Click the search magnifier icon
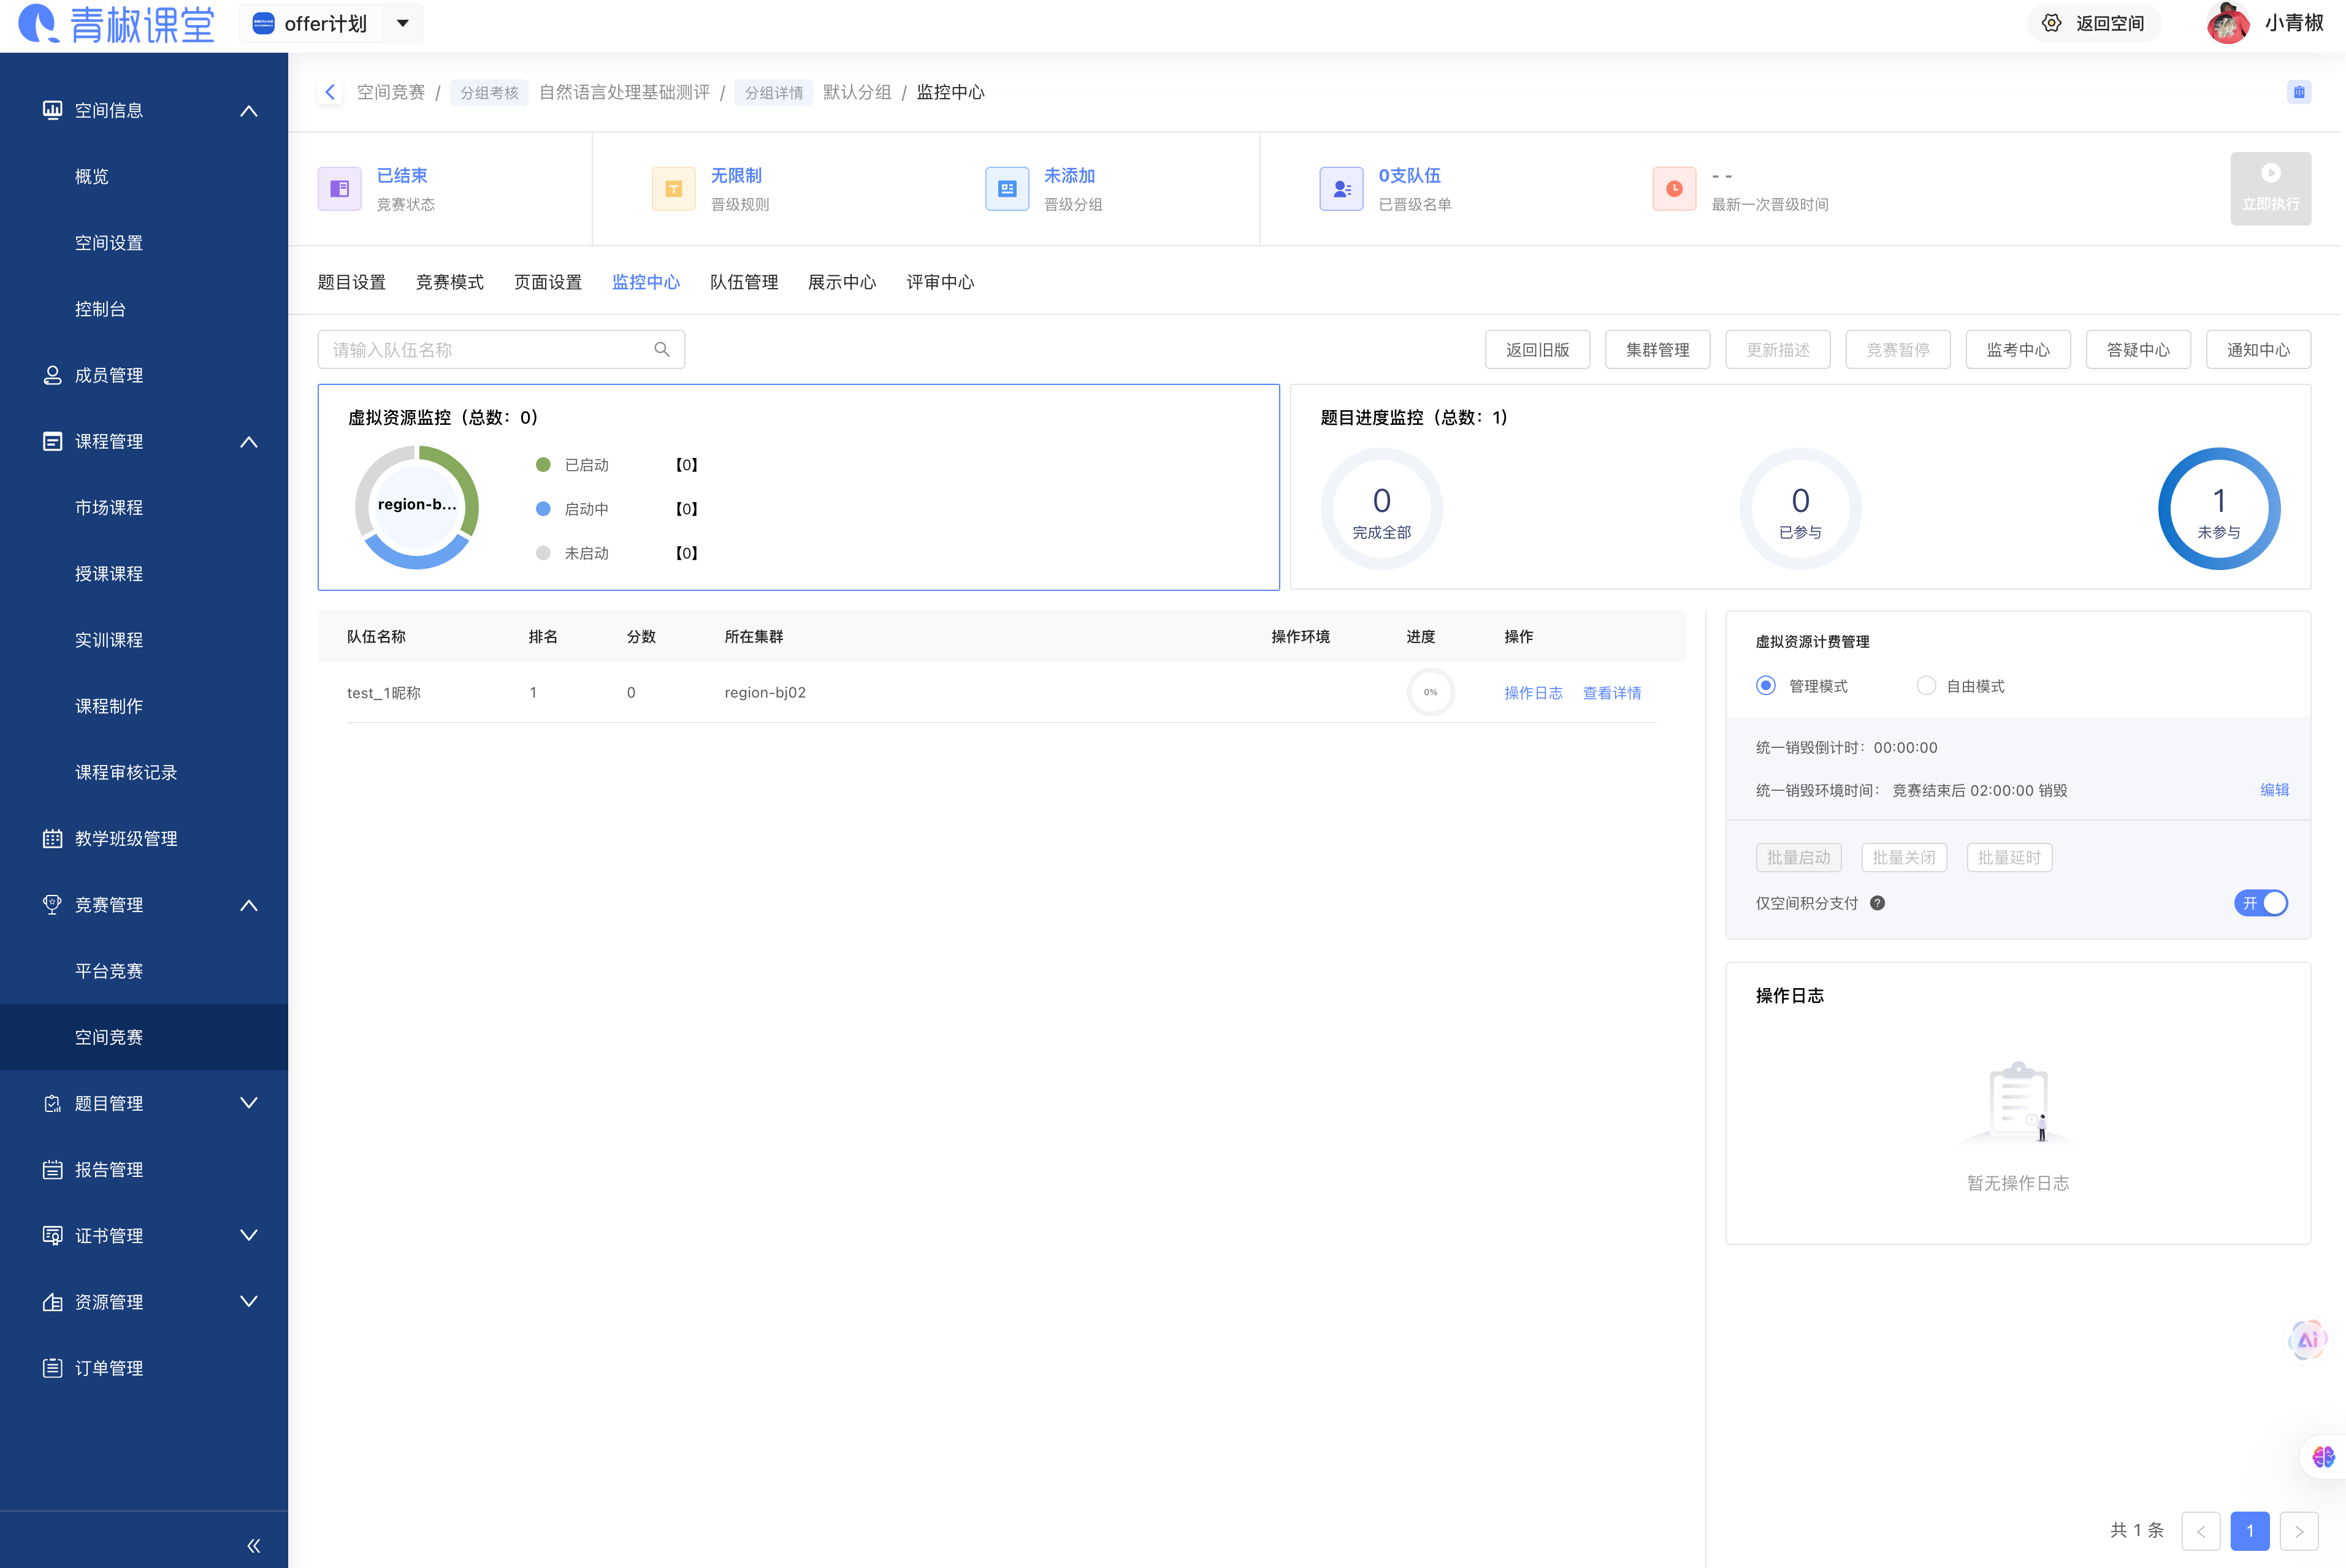Screen dimensions: 2346x1568 661,349
